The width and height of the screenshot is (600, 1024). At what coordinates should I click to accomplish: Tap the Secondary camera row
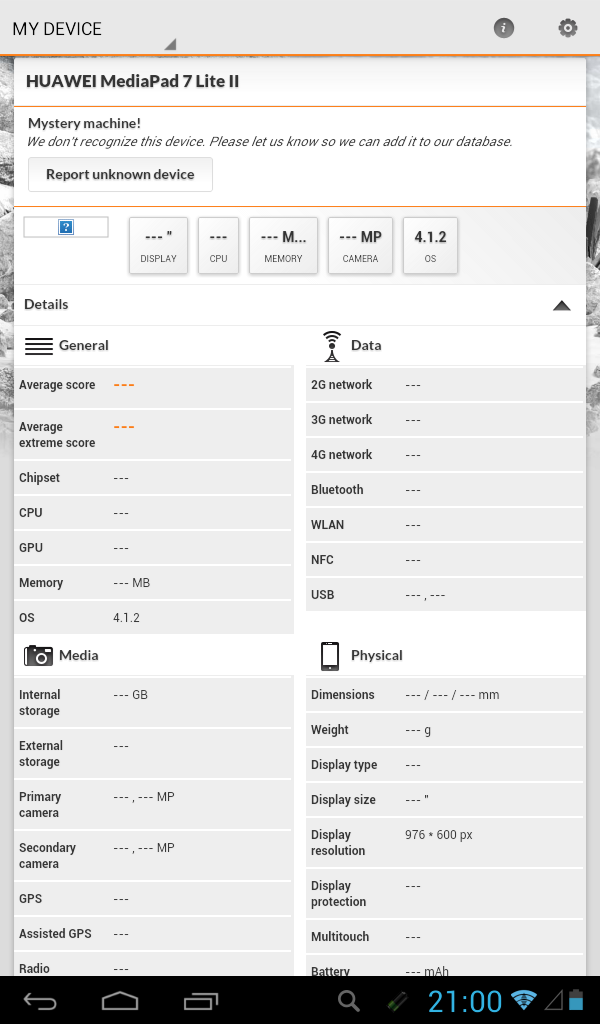point(153,856)
